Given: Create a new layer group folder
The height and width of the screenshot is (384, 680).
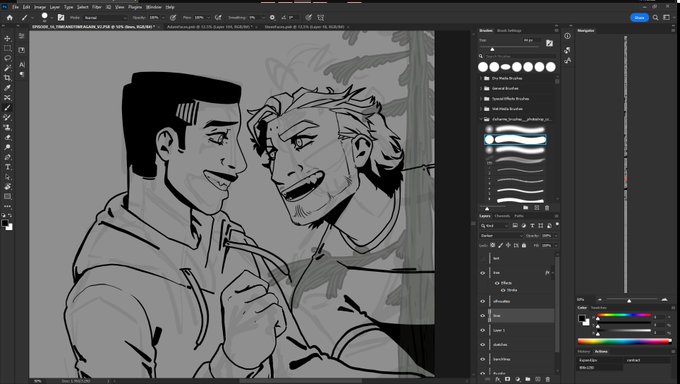Looking at the screenshot, I should [x=528, y=379].
